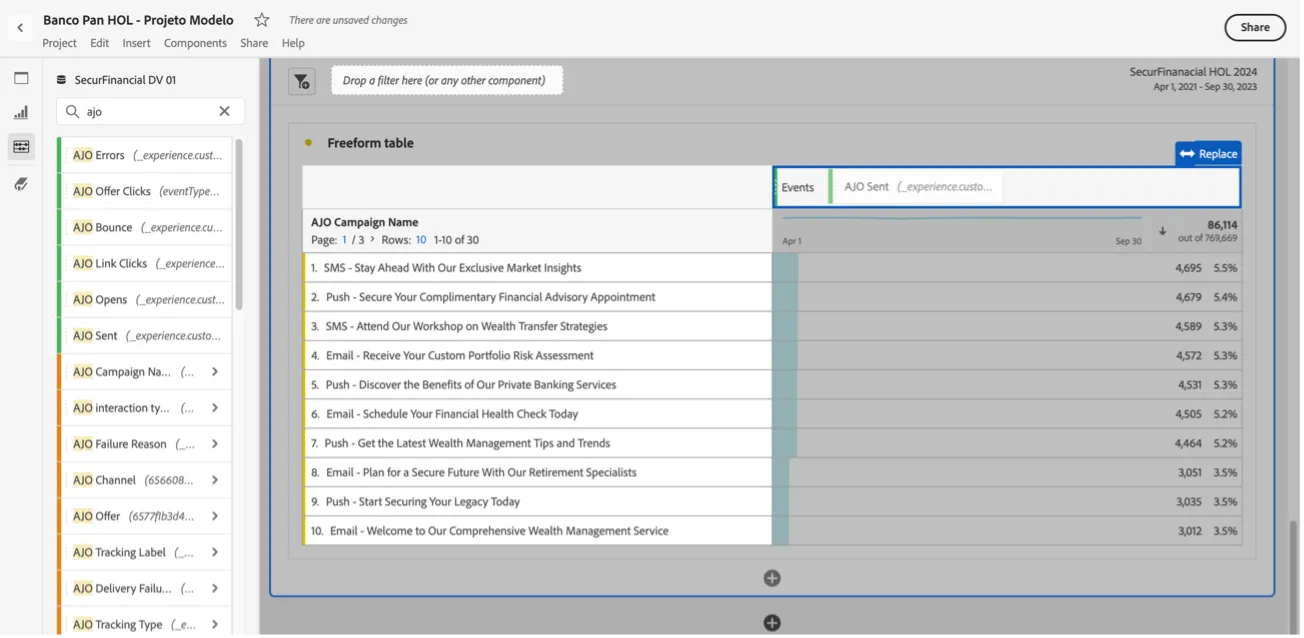Click the blue Replace button
The image size is (1304, 638).
point(1208,154)
